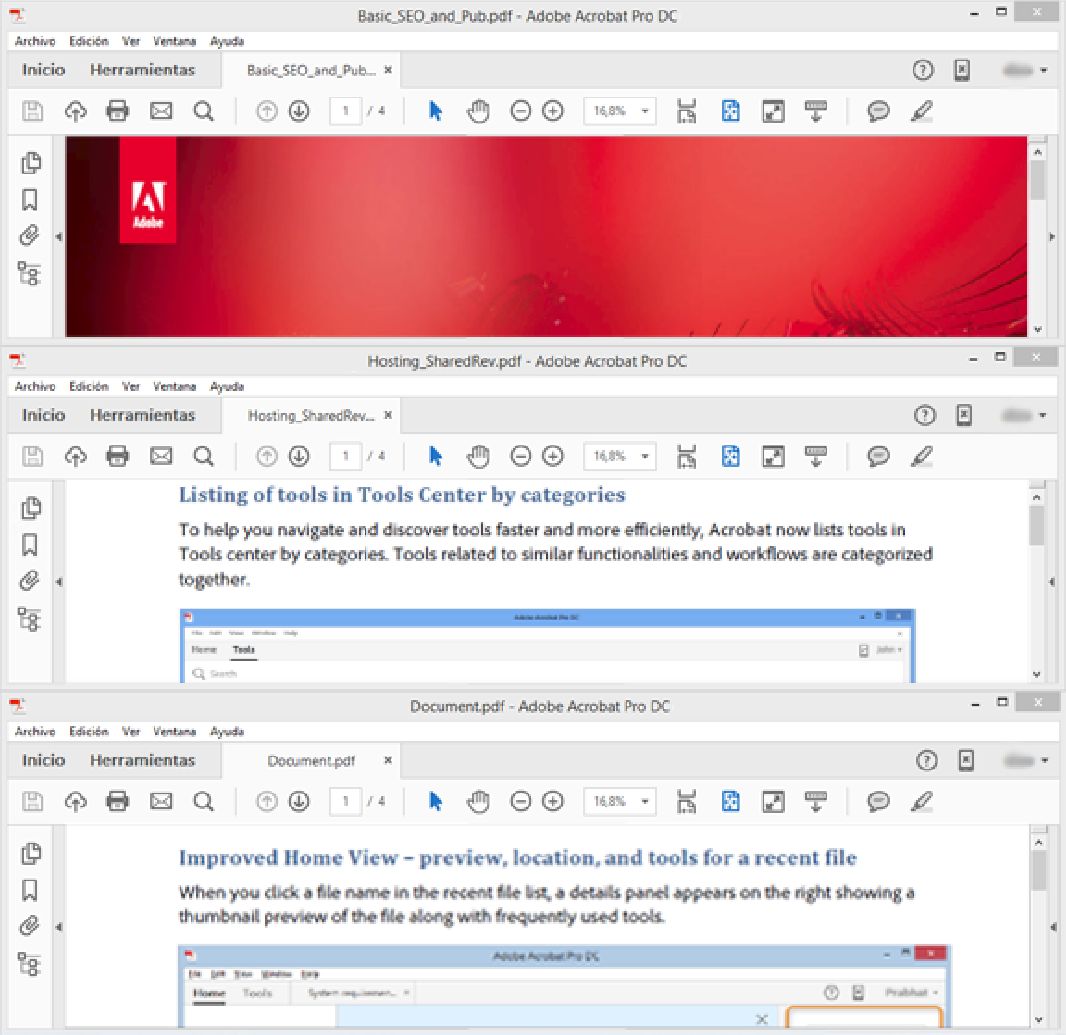Click read mode download icon in Document.pdf toolbar
Viewport: 1066px width, 1035px height.
click(x=815, y=801)
